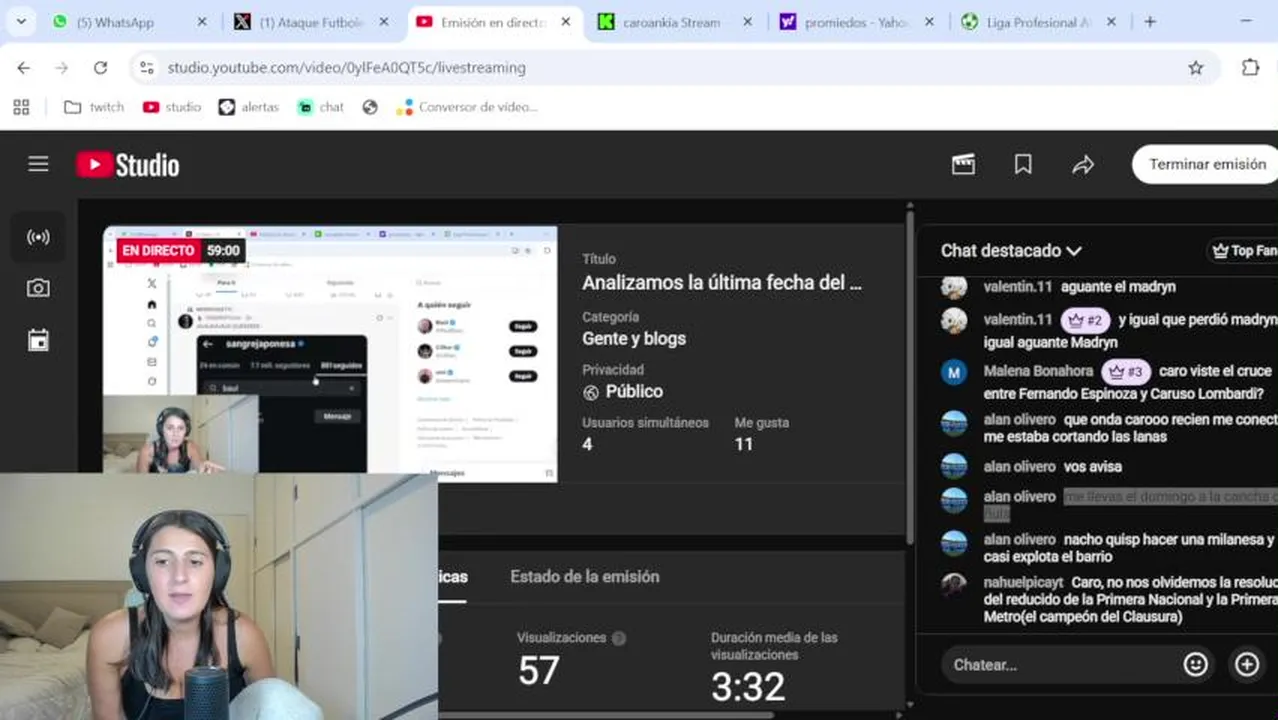Click the address bar URL

346,68
